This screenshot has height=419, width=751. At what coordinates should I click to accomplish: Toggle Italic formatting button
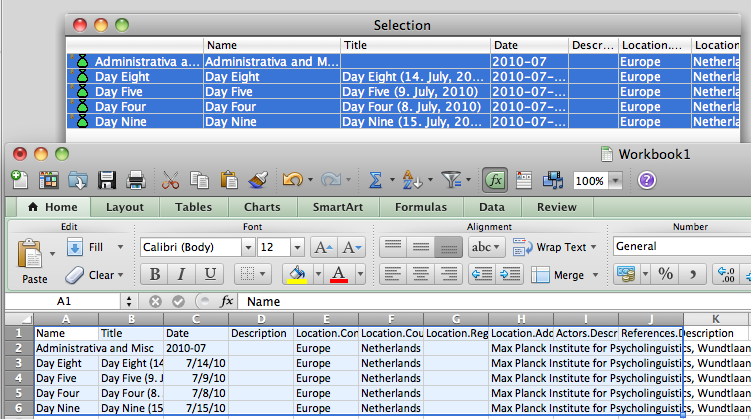coord(181,274)
